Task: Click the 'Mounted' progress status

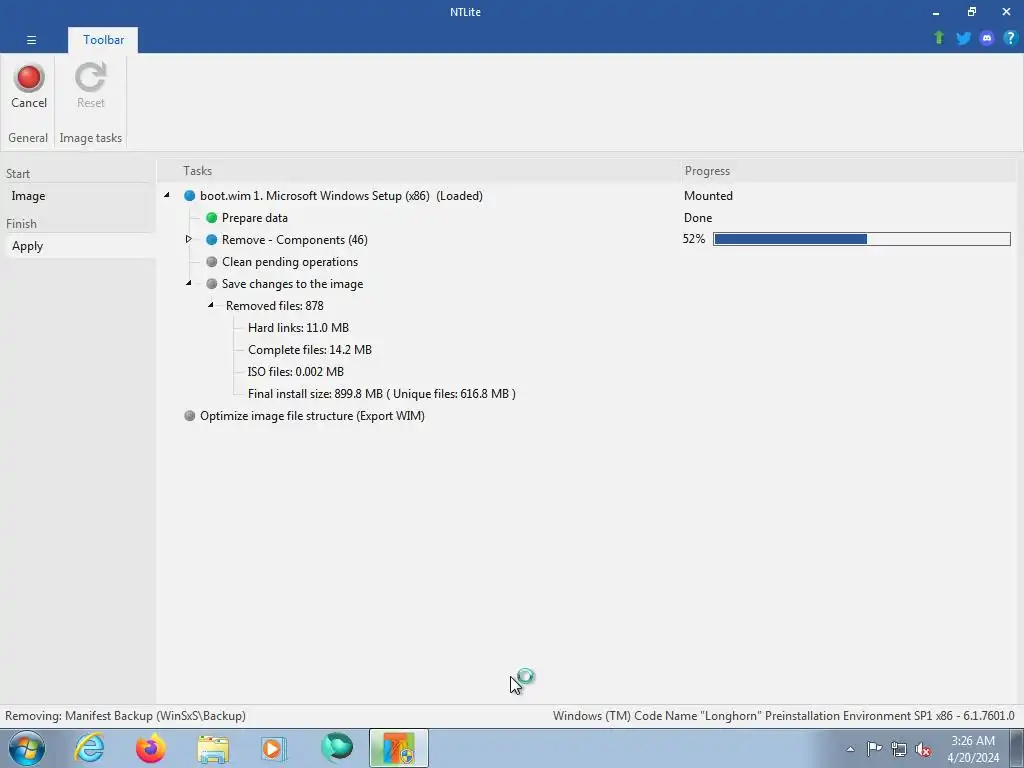Action: tap(708, 196)
